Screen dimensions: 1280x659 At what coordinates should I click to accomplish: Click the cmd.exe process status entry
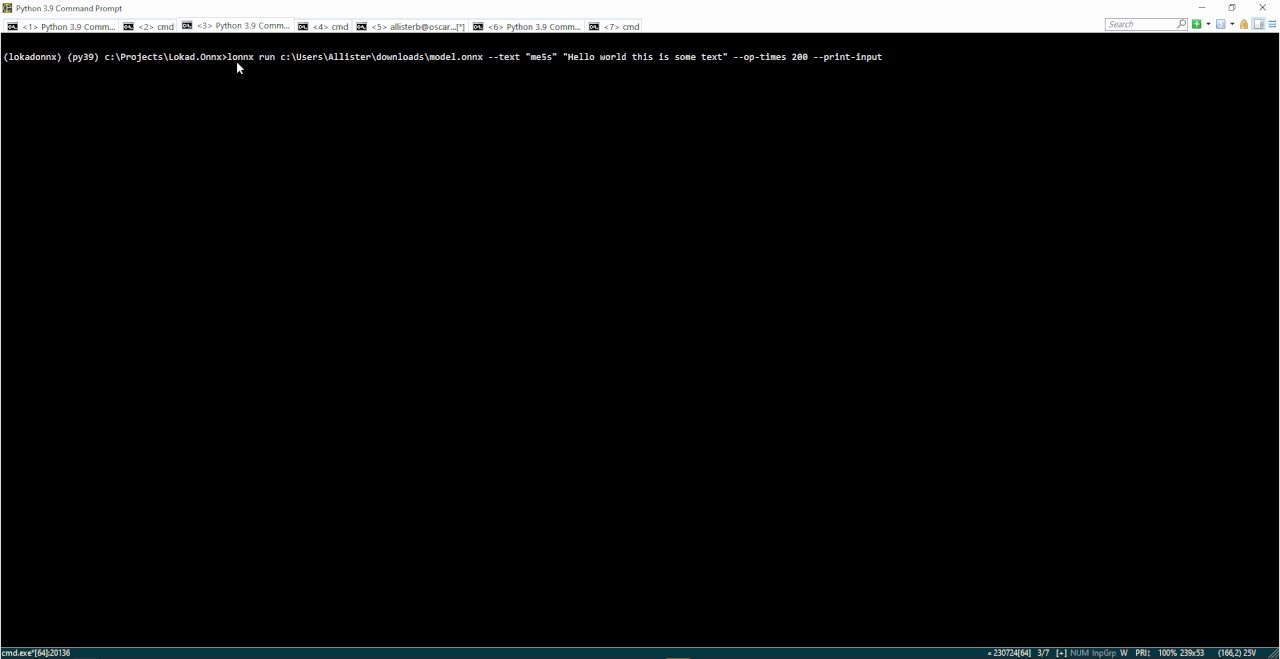point(36,653)
